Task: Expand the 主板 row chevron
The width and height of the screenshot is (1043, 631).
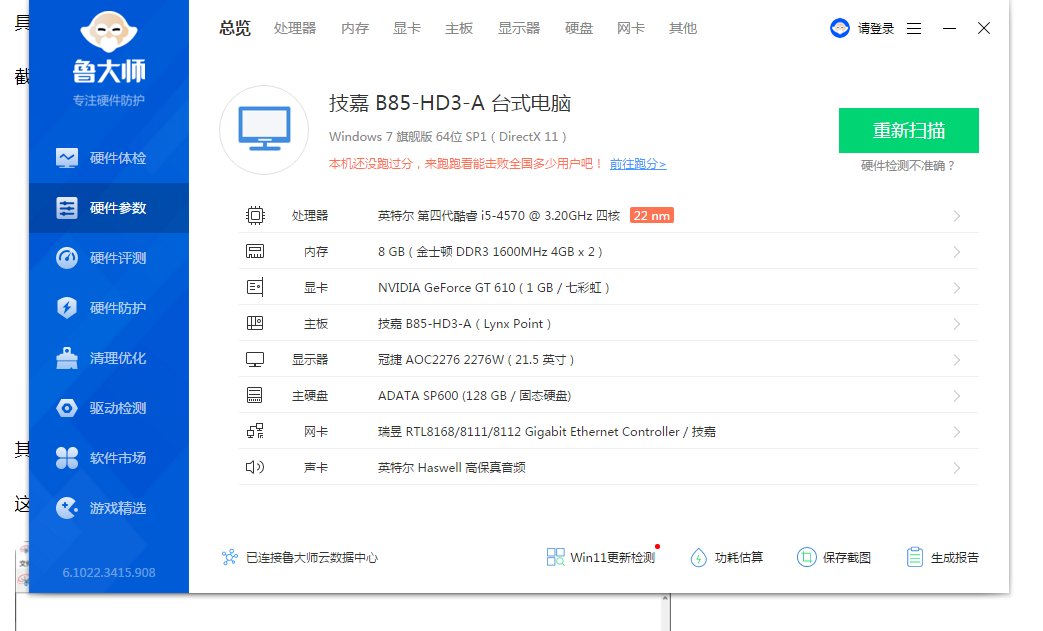Action: [x=957, y=324]
